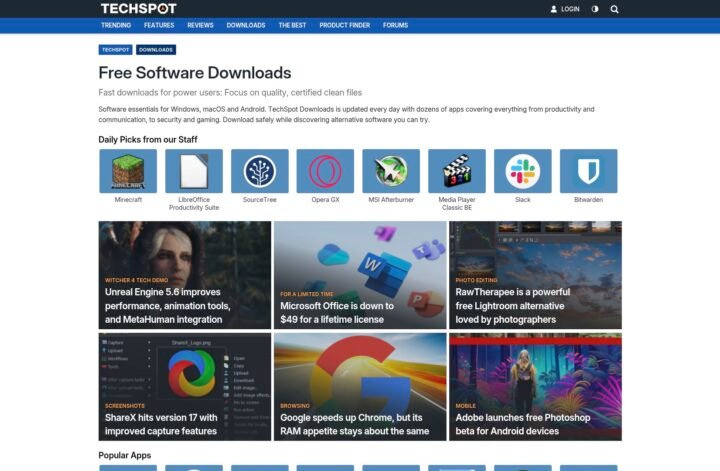Open the LibreOffice Productivity Suite icon

[194, 171]
